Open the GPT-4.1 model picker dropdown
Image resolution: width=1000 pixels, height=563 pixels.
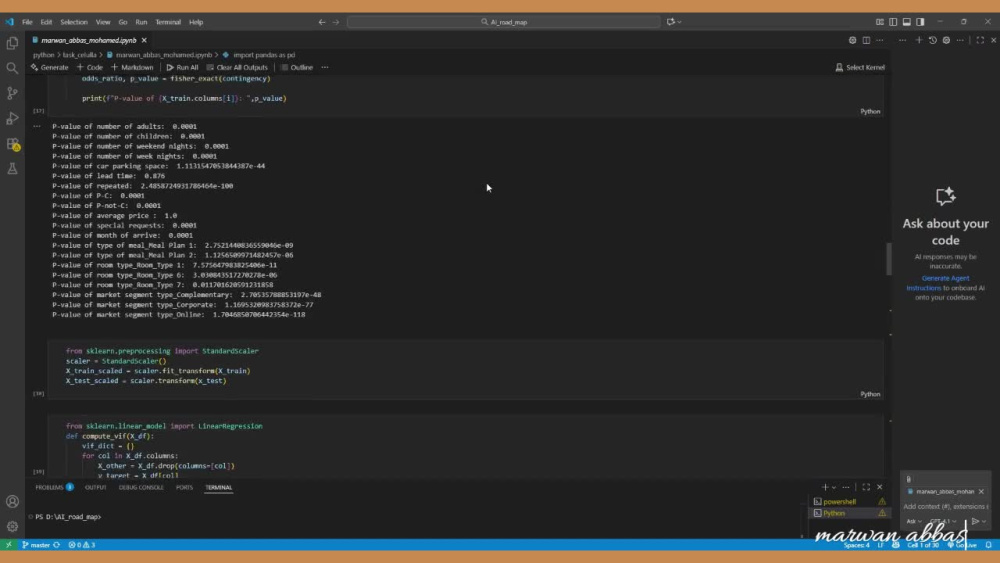coord(943,522)
